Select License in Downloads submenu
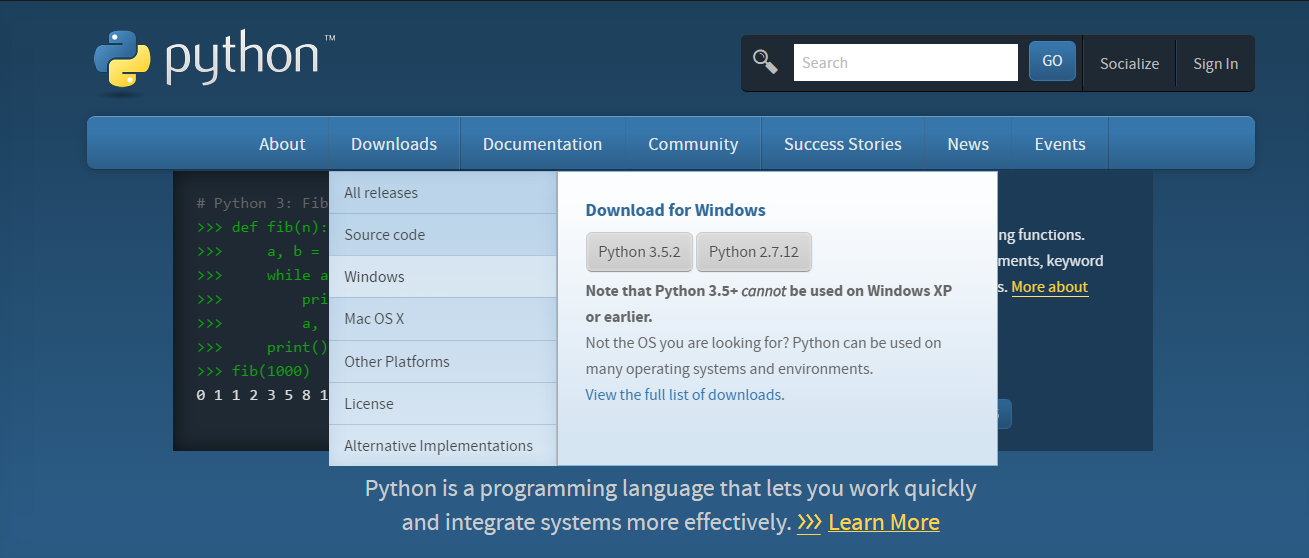Image resolution: width=1309 pixels, height=558 pixels. 443,403
